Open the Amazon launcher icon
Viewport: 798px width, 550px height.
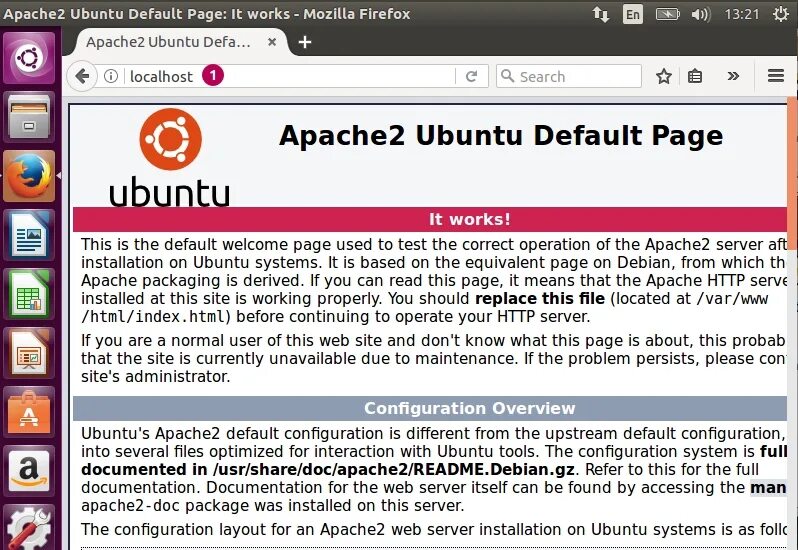(29, 472)
